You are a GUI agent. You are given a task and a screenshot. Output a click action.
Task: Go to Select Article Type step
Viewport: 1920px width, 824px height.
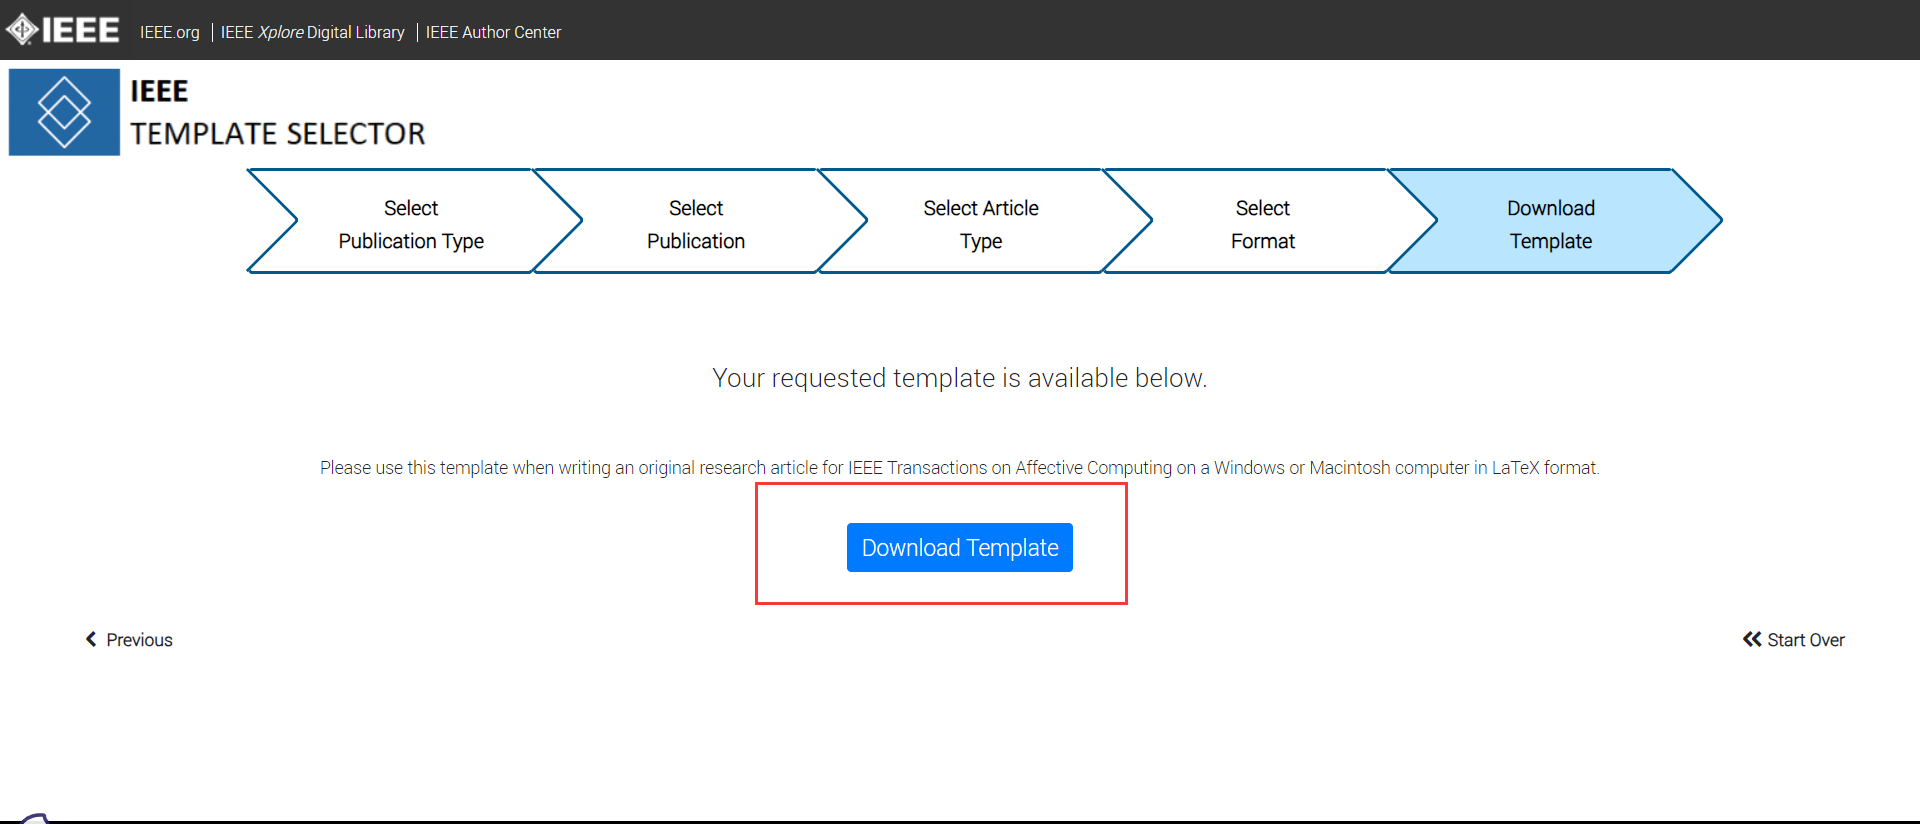coord(981,224)
